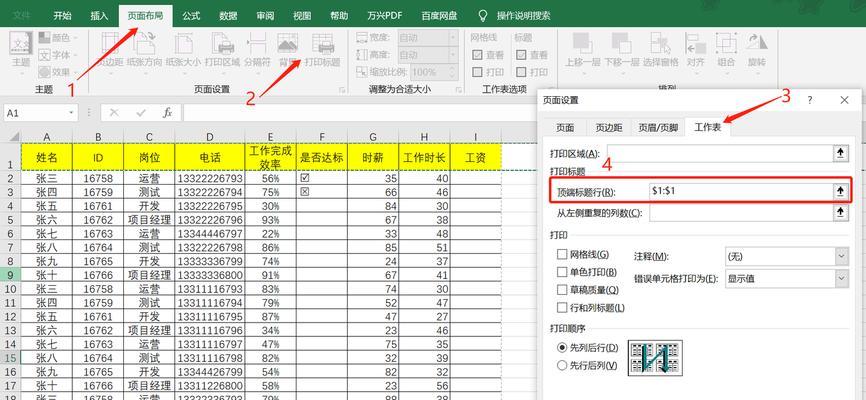Image resolution: width=866 pixels, height=400 pixels.
Task: Select header cell 工作完成效率
Action: pyautogui.click(x=271, y=157)
